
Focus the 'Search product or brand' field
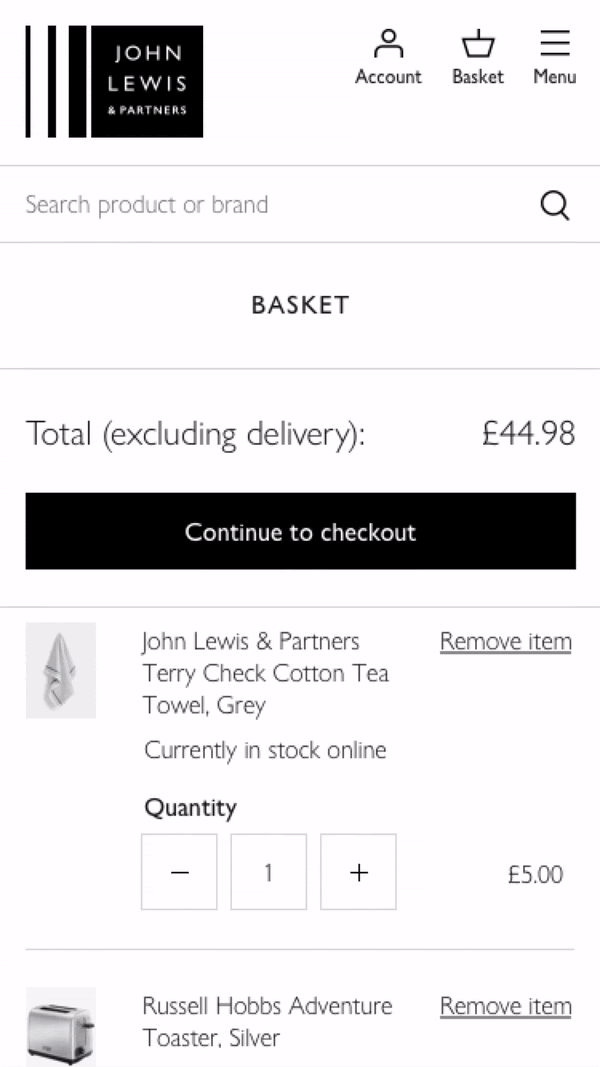coord(270,205)
